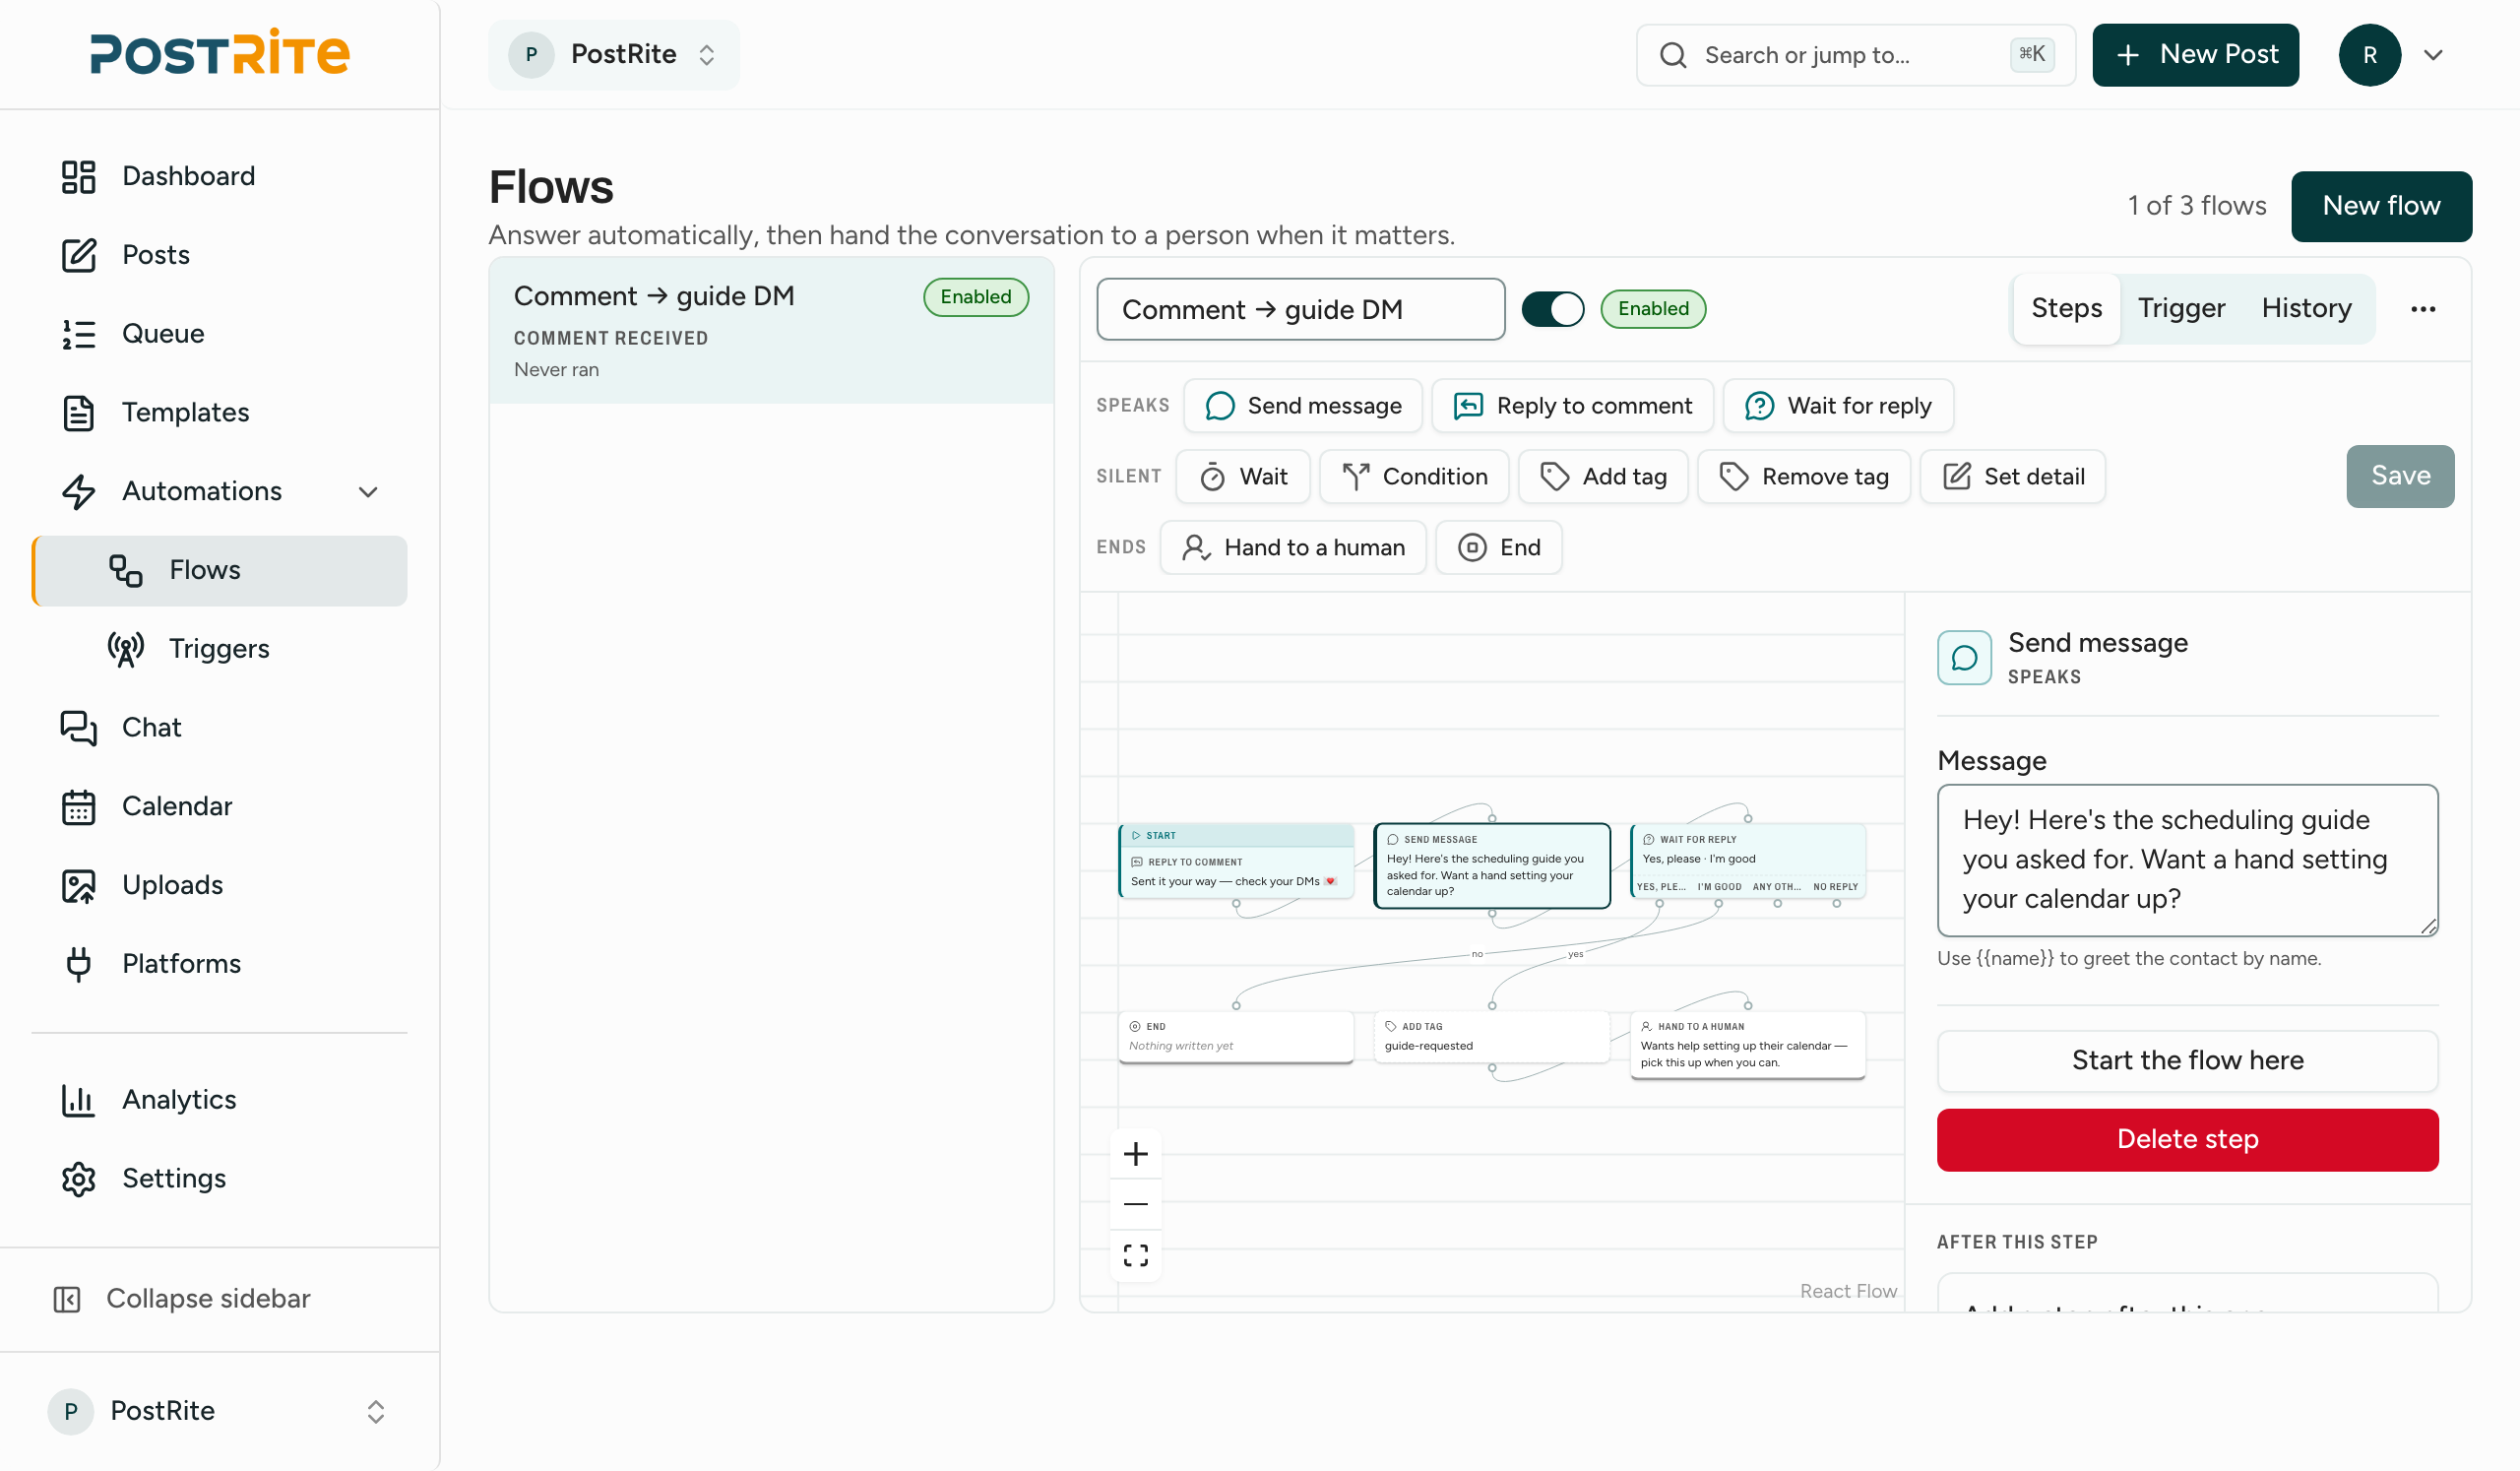The image size is (2520, 1471).
Task: Click Start the flow here
Action: coord(2187,1061)
